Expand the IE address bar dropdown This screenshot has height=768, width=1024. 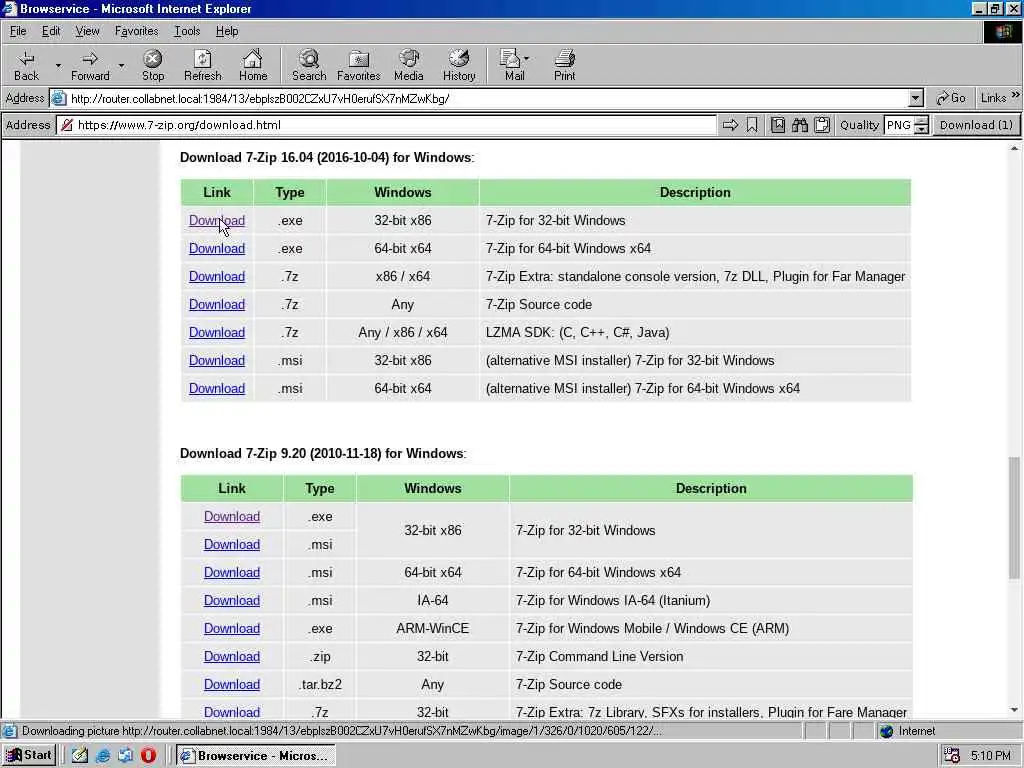(x=916, y=98)
